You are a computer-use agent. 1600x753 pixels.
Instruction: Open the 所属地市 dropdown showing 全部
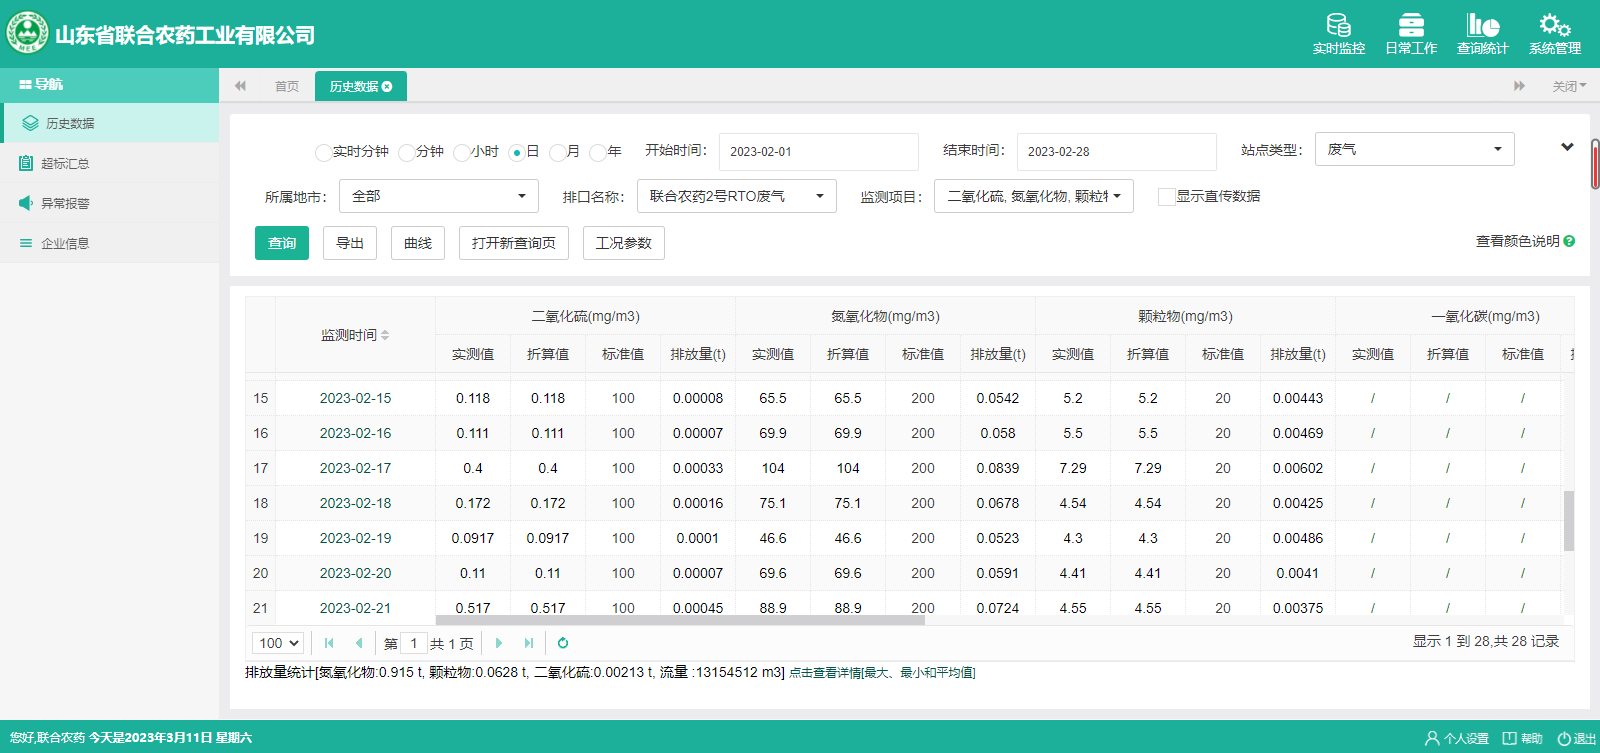[438, 196]
